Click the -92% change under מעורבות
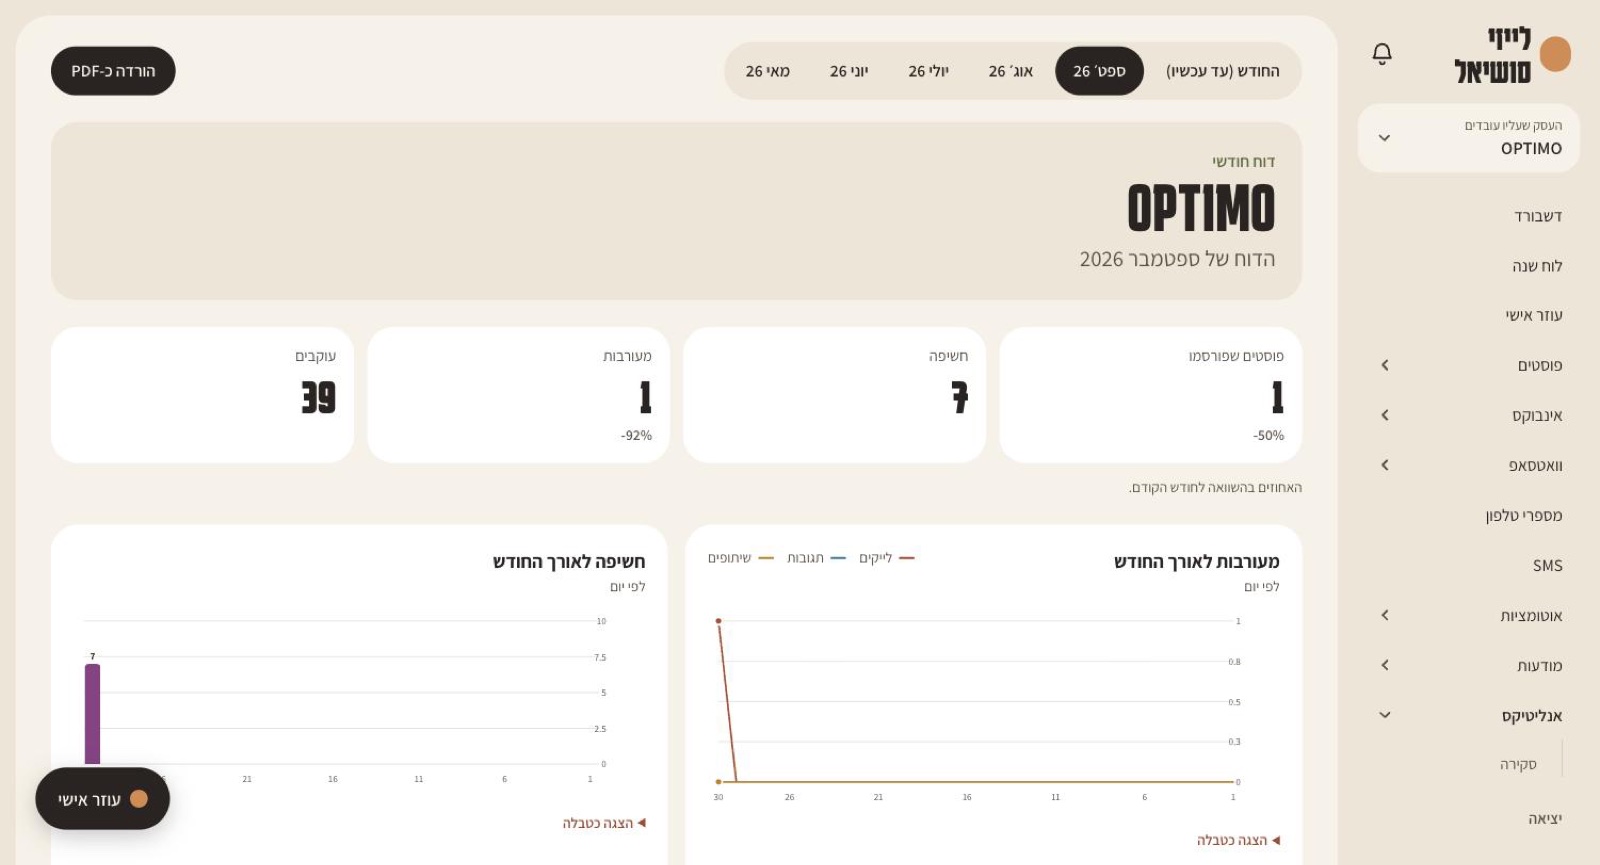The height and width of the screenshot is (865, 1600). 636,436
